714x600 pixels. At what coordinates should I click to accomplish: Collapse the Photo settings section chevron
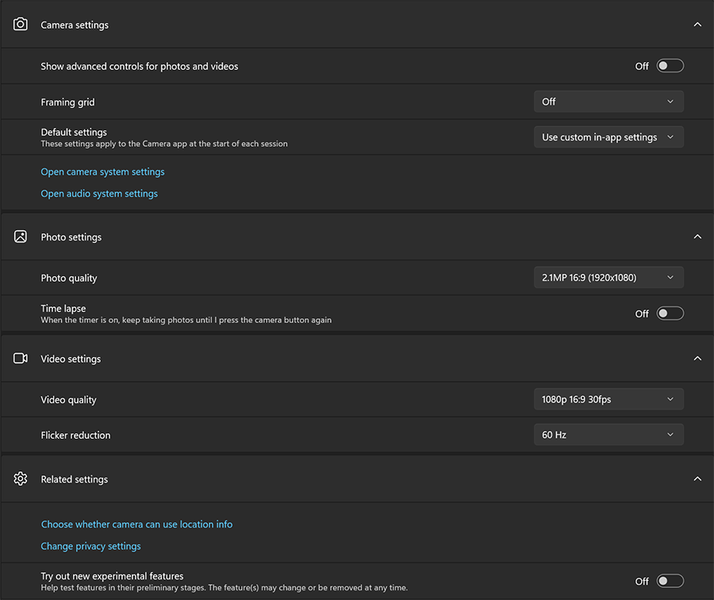click(x=697, y=237)
